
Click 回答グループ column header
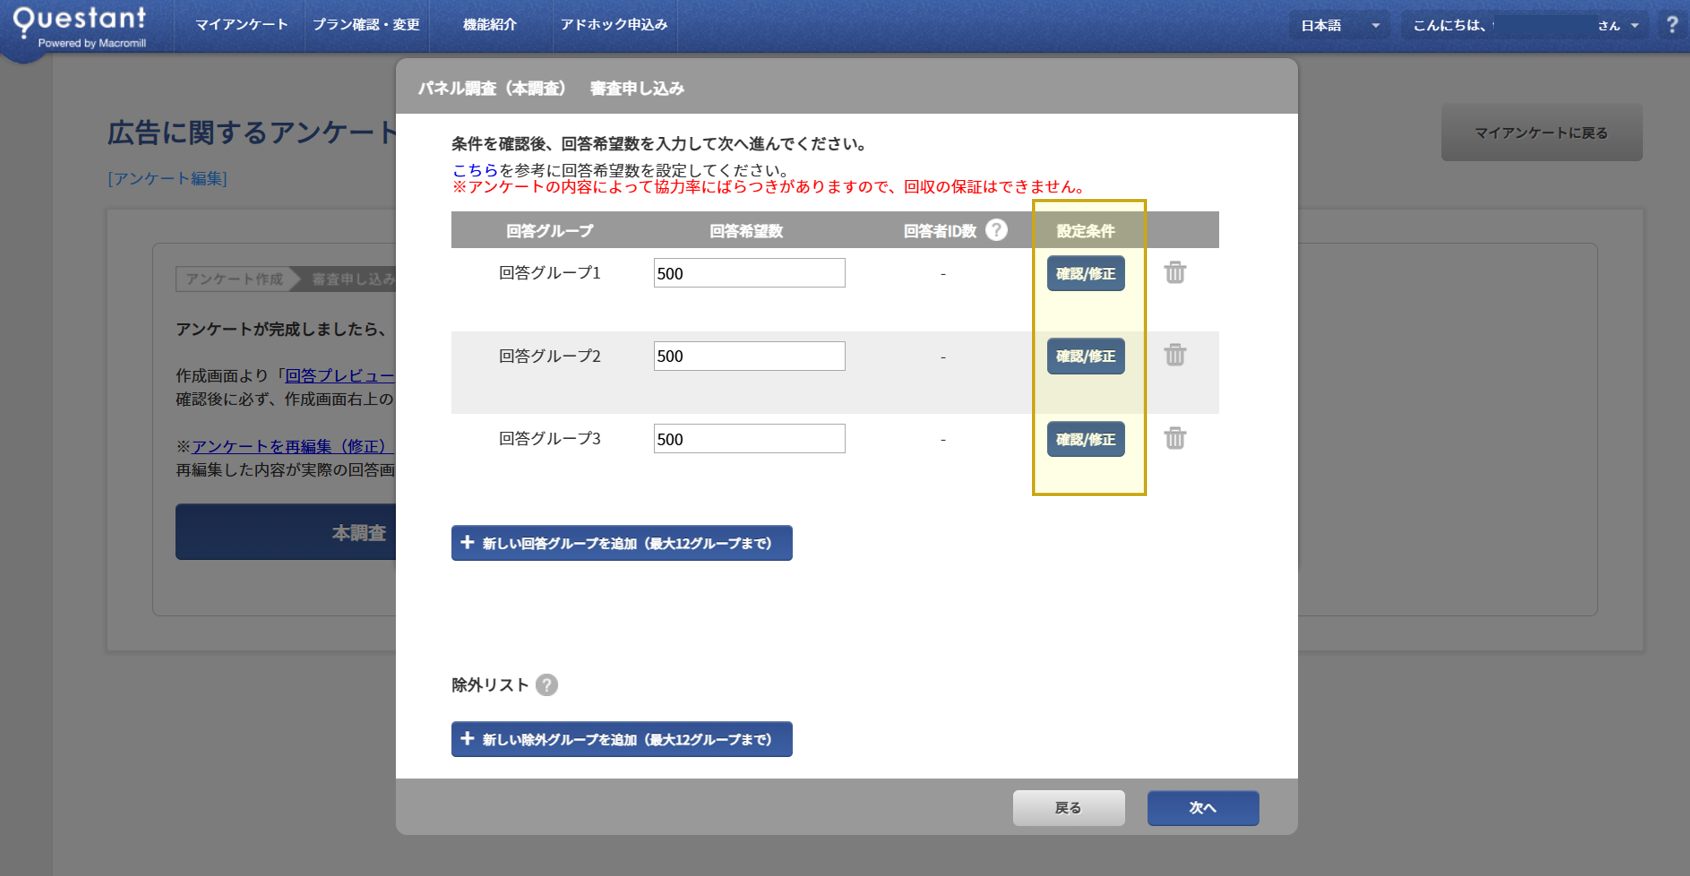pos(549,231)
